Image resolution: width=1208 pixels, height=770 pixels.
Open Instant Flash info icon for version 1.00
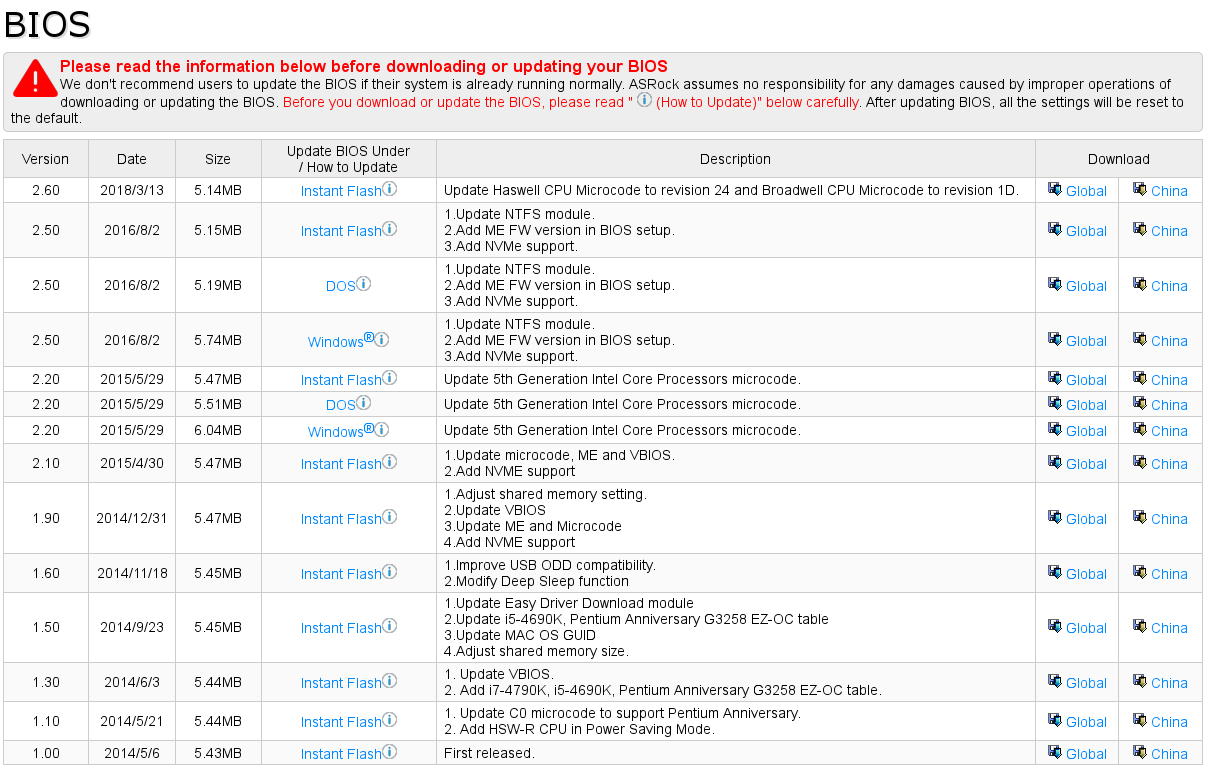390,751
